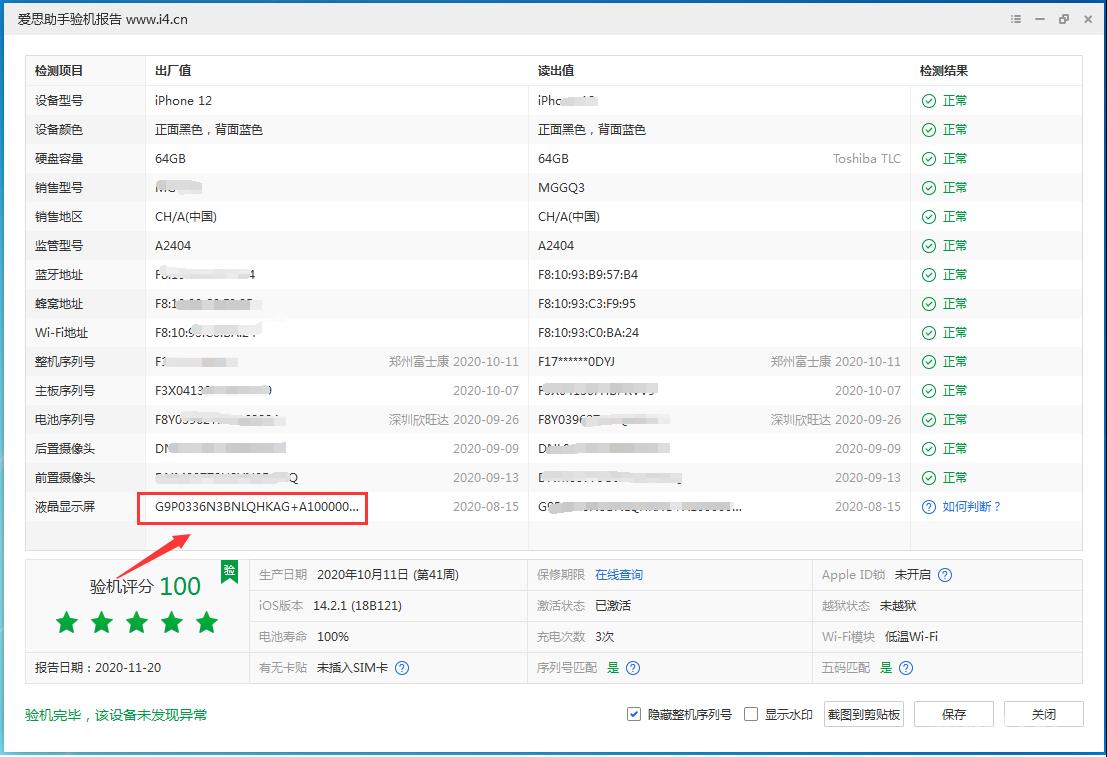Click the 在线查询 link for 保修期限
Image resolution: width=1107 pixels, height=757 pixels.
(x=617, y=575)
